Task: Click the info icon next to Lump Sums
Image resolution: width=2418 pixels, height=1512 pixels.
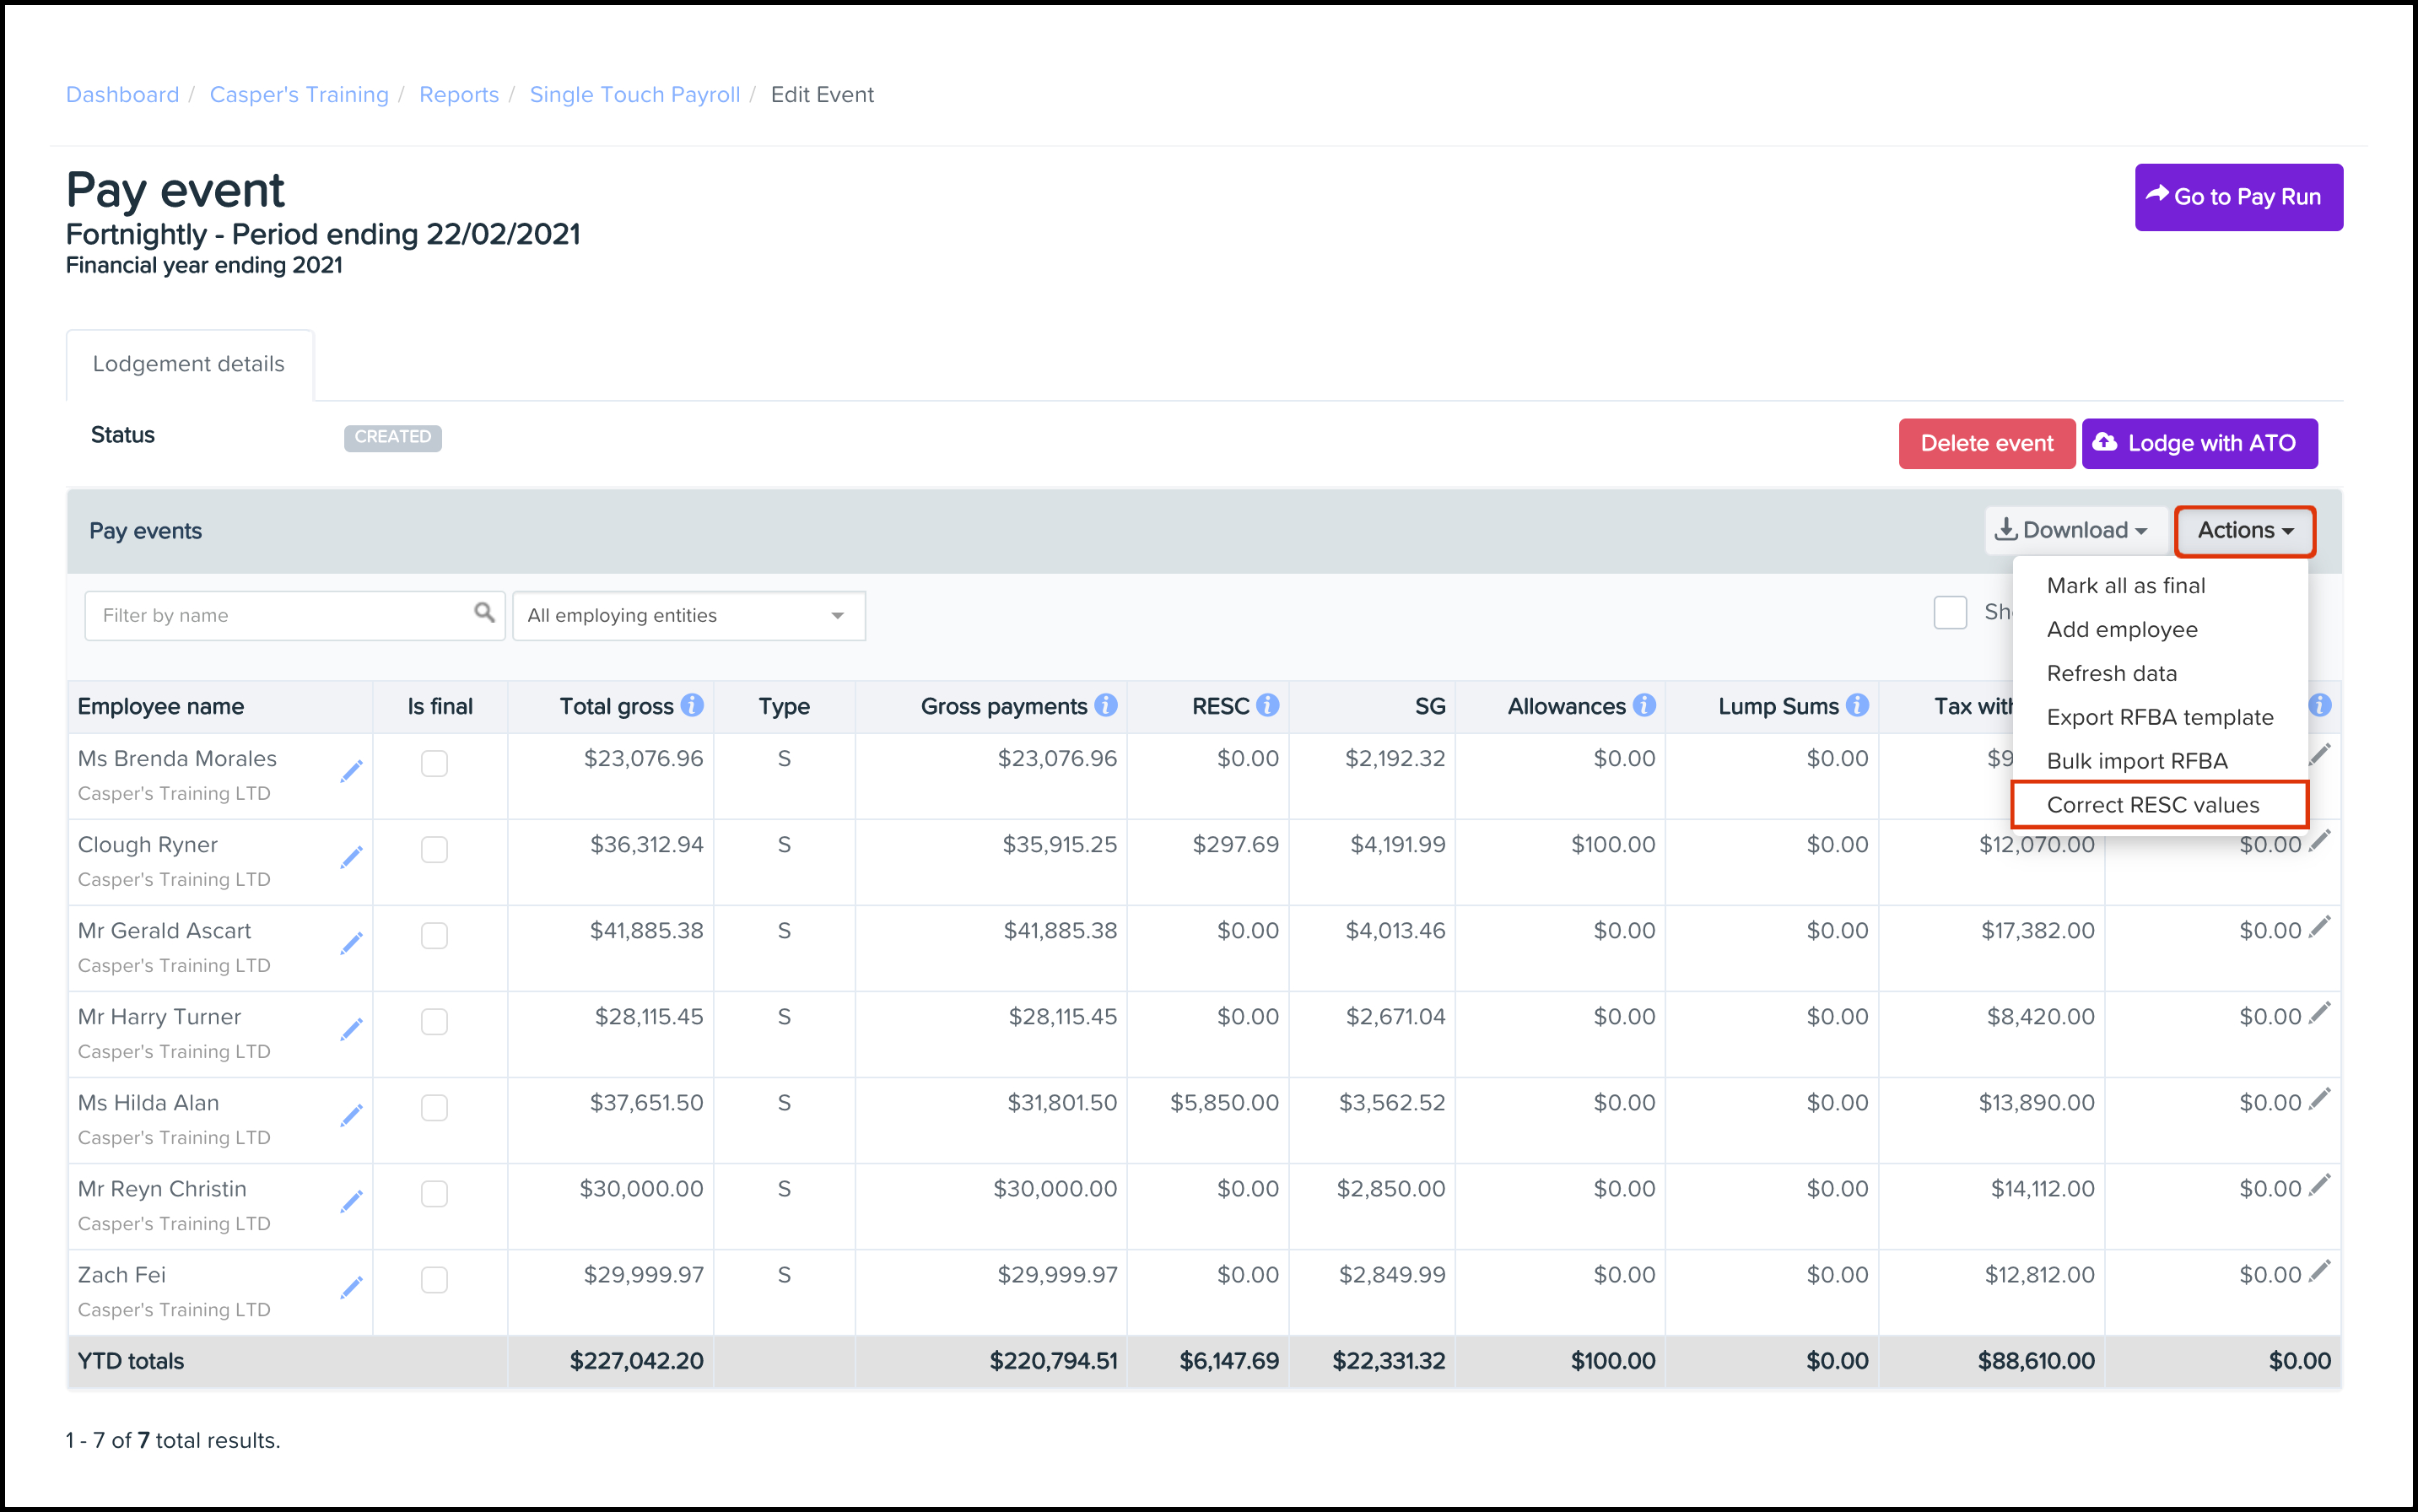Action: 1857,705
